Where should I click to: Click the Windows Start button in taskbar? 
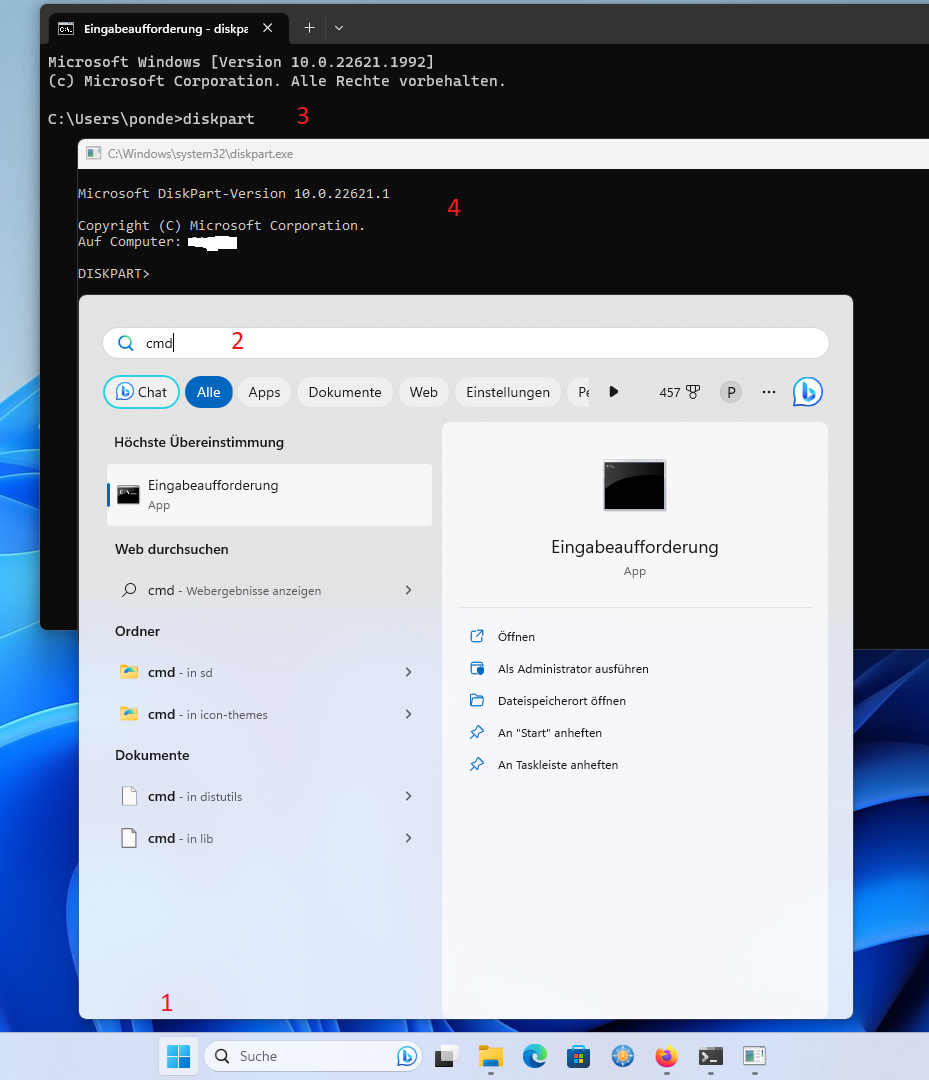tap(178, 1055)
